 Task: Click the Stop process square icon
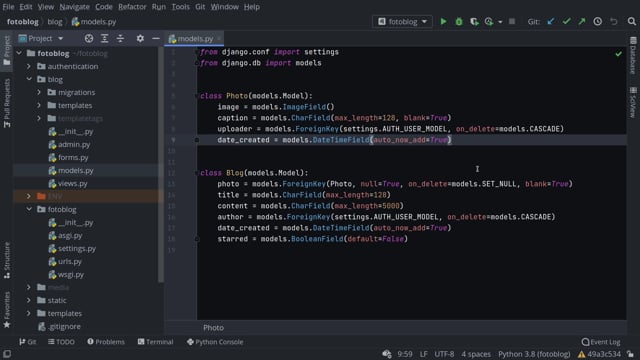[x=512, y=21]
